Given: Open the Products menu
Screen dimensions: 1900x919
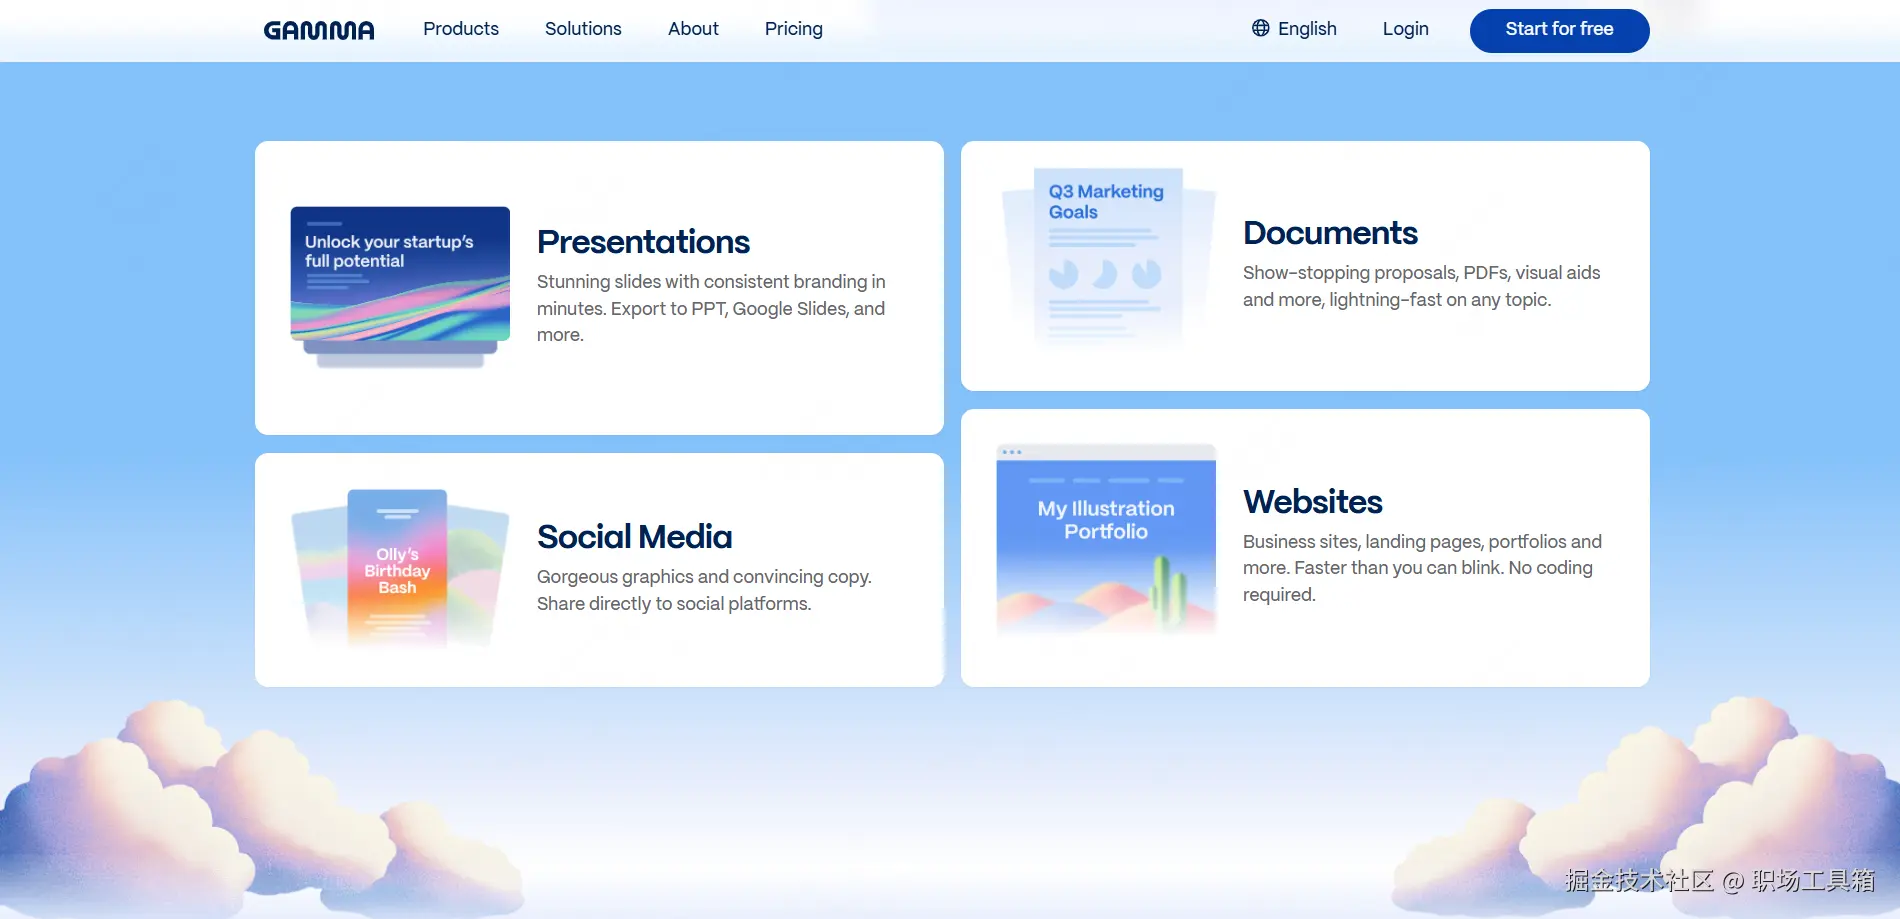Looking at the screenshot, I should tap(461, 29).
